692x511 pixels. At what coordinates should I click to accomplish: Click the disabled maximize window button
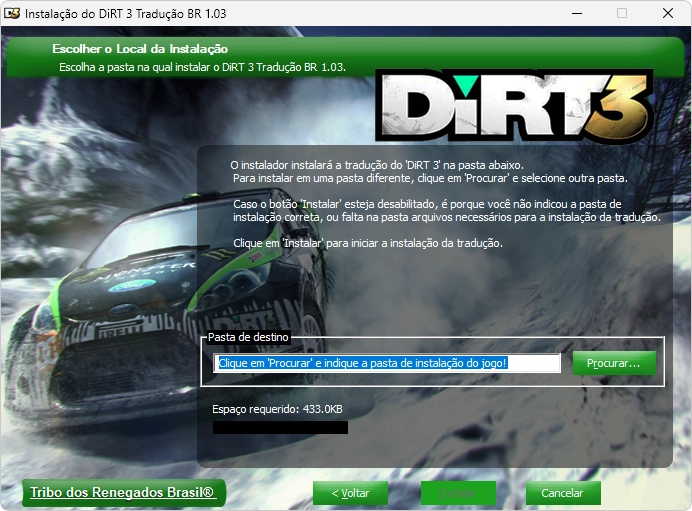[622, 13]
